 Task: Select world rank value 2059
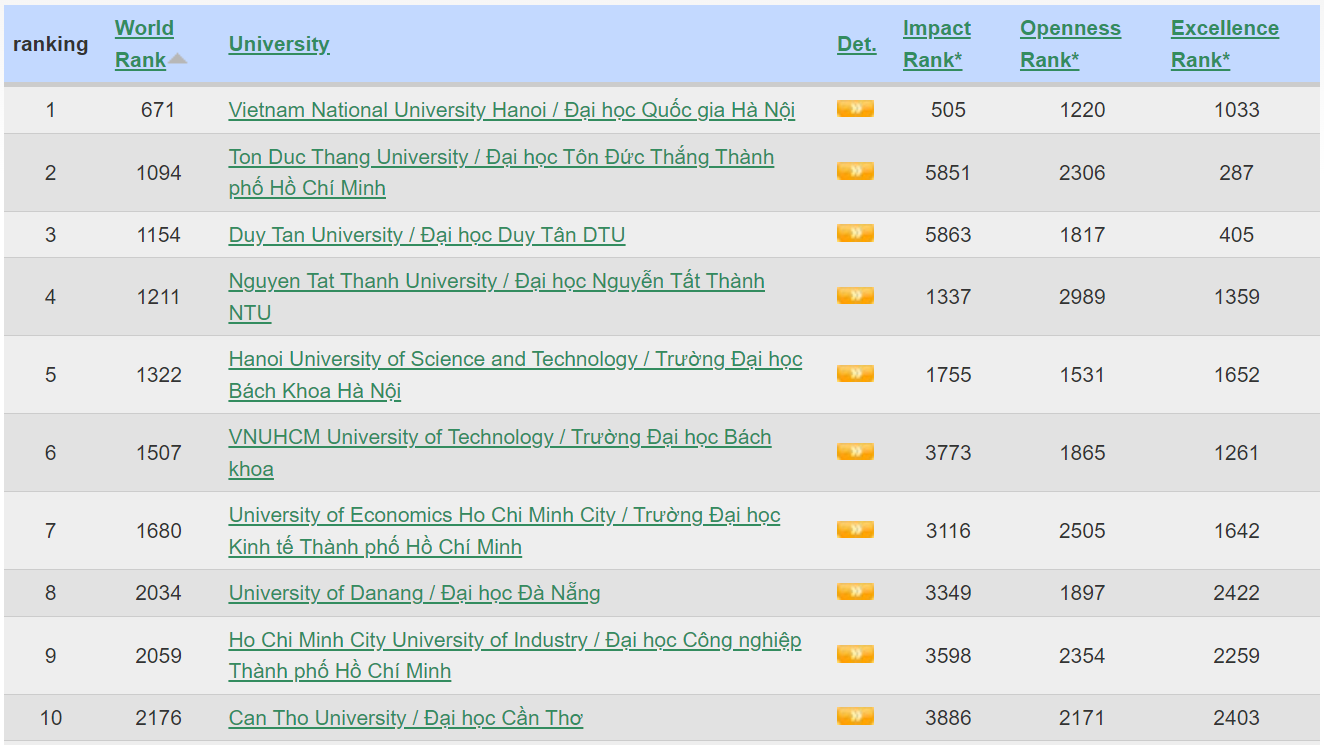(158, 656)
